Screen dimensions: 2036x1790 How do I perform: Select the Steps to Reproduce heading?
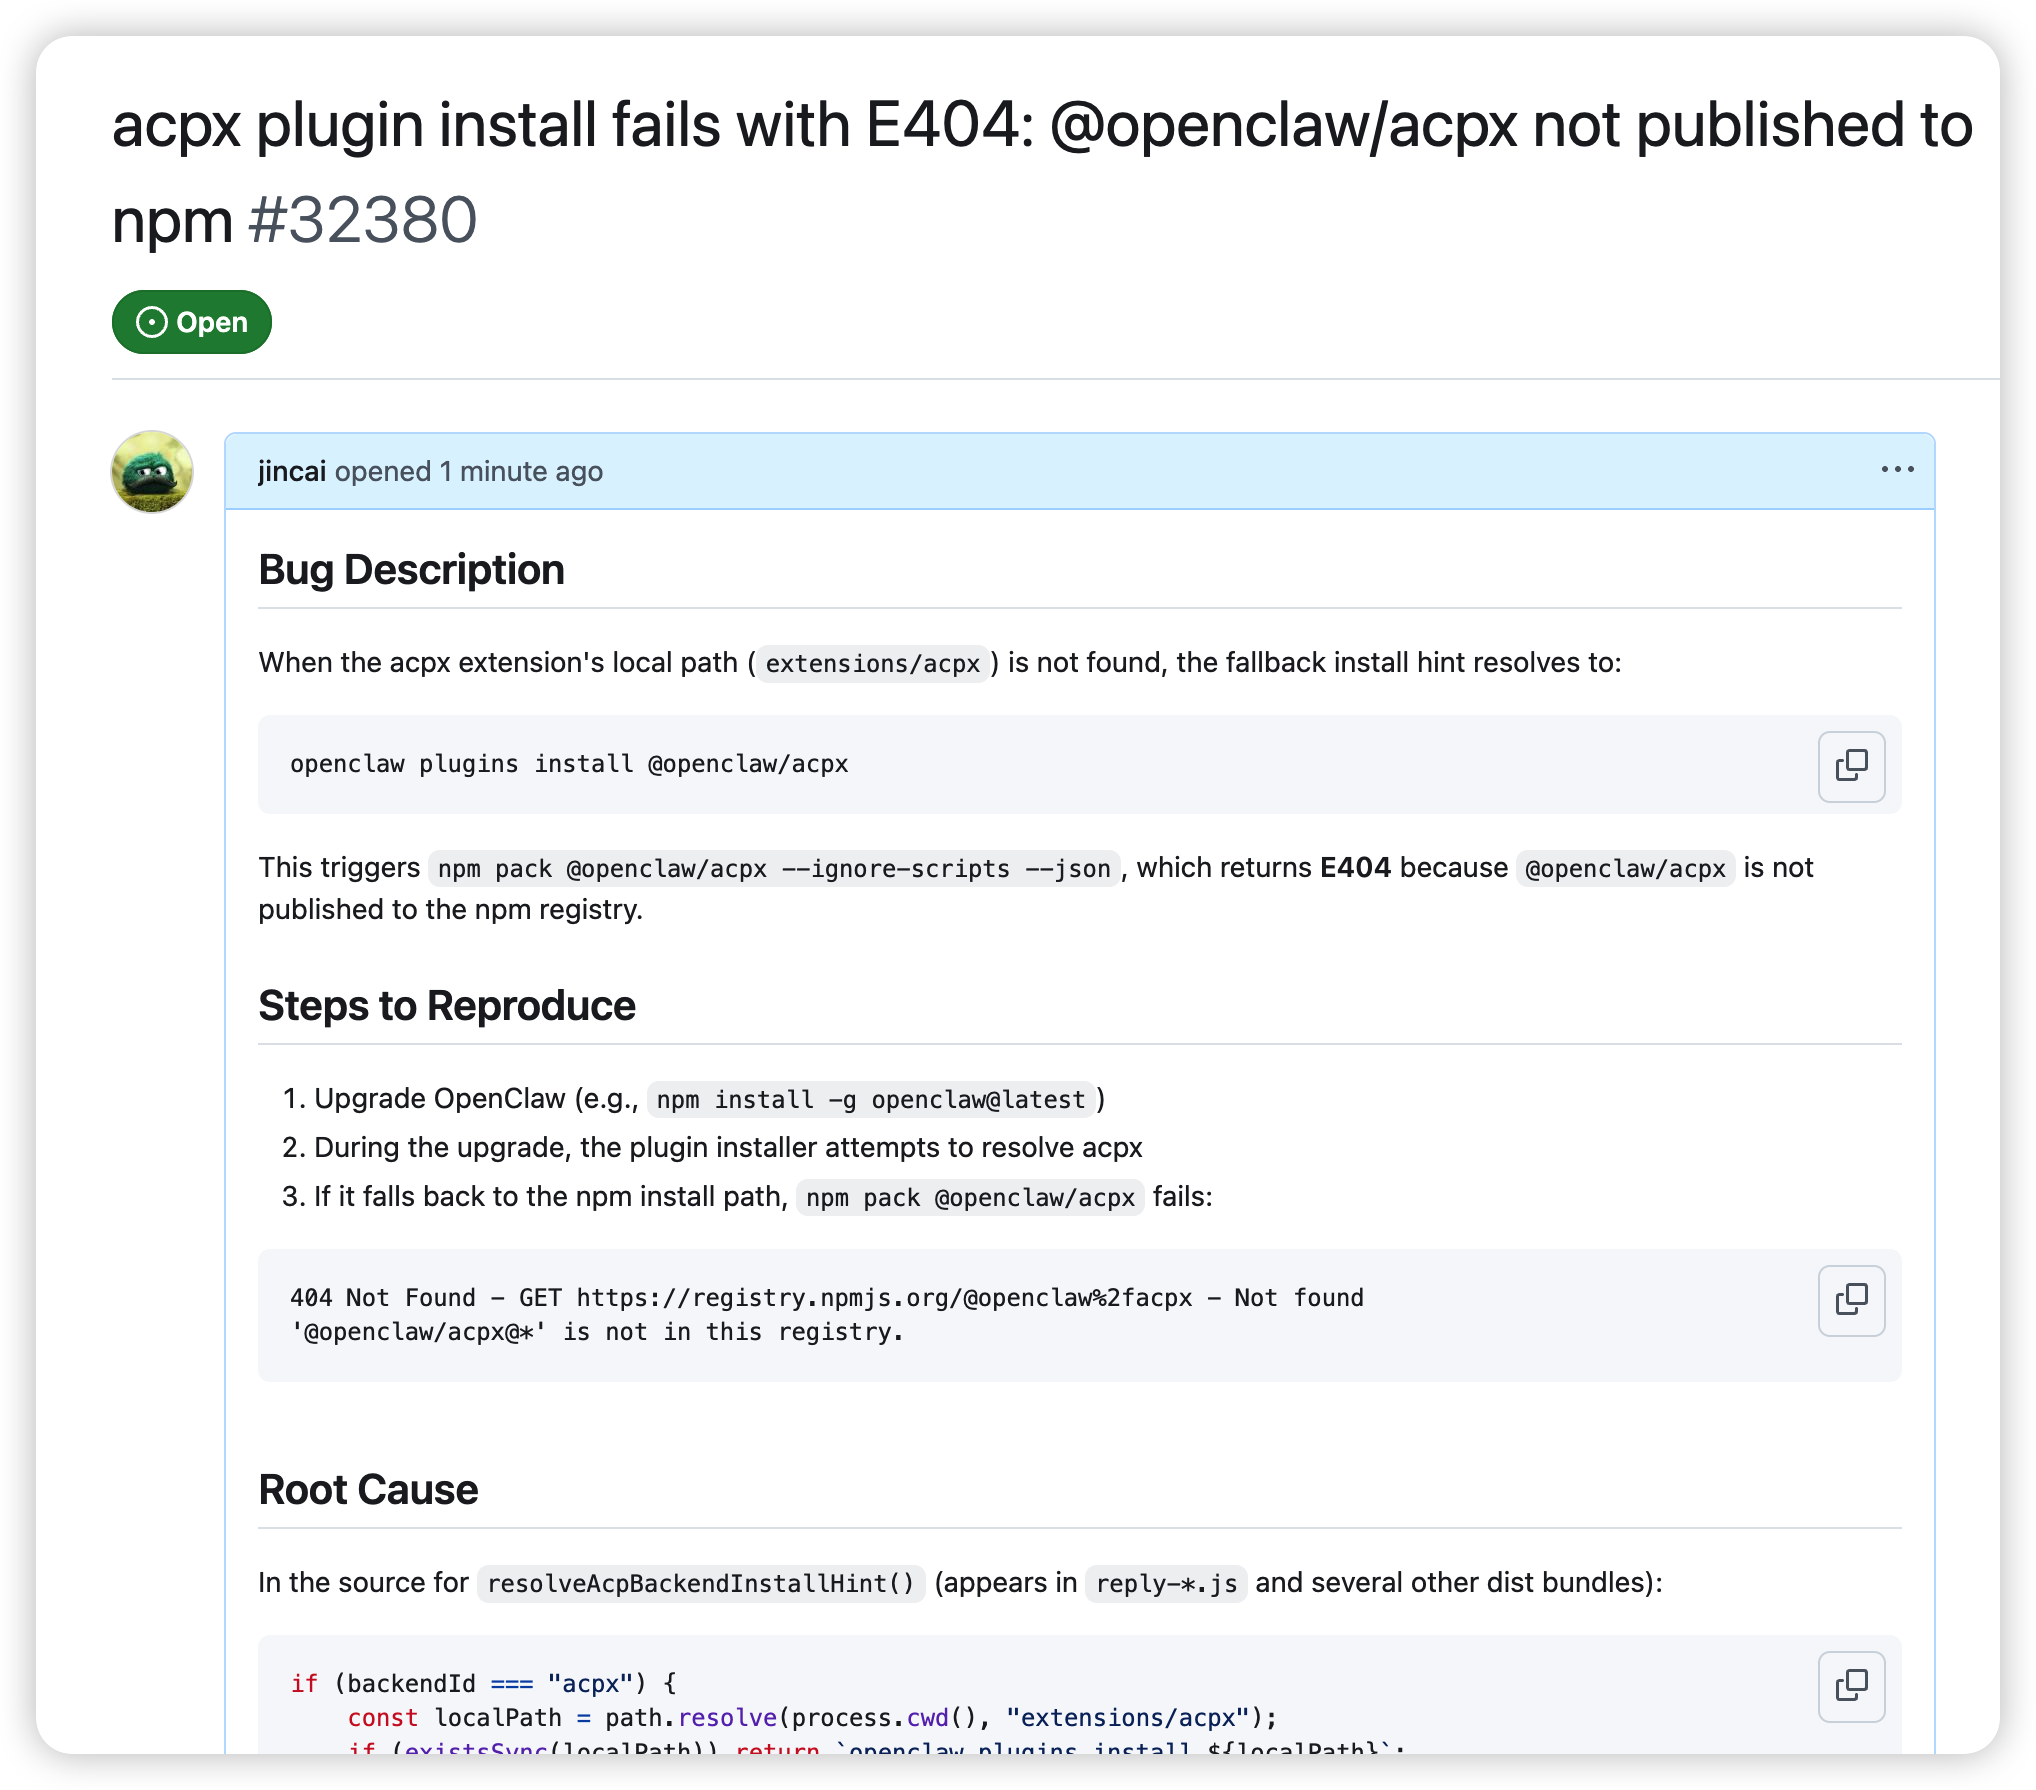pos(446,1005)
